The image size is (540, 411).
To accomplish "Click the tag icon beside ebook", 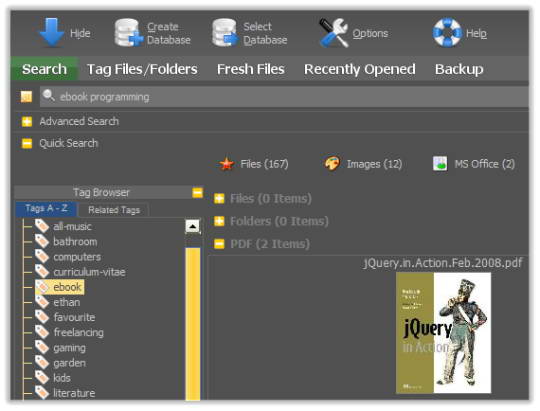I will point(42,287).
